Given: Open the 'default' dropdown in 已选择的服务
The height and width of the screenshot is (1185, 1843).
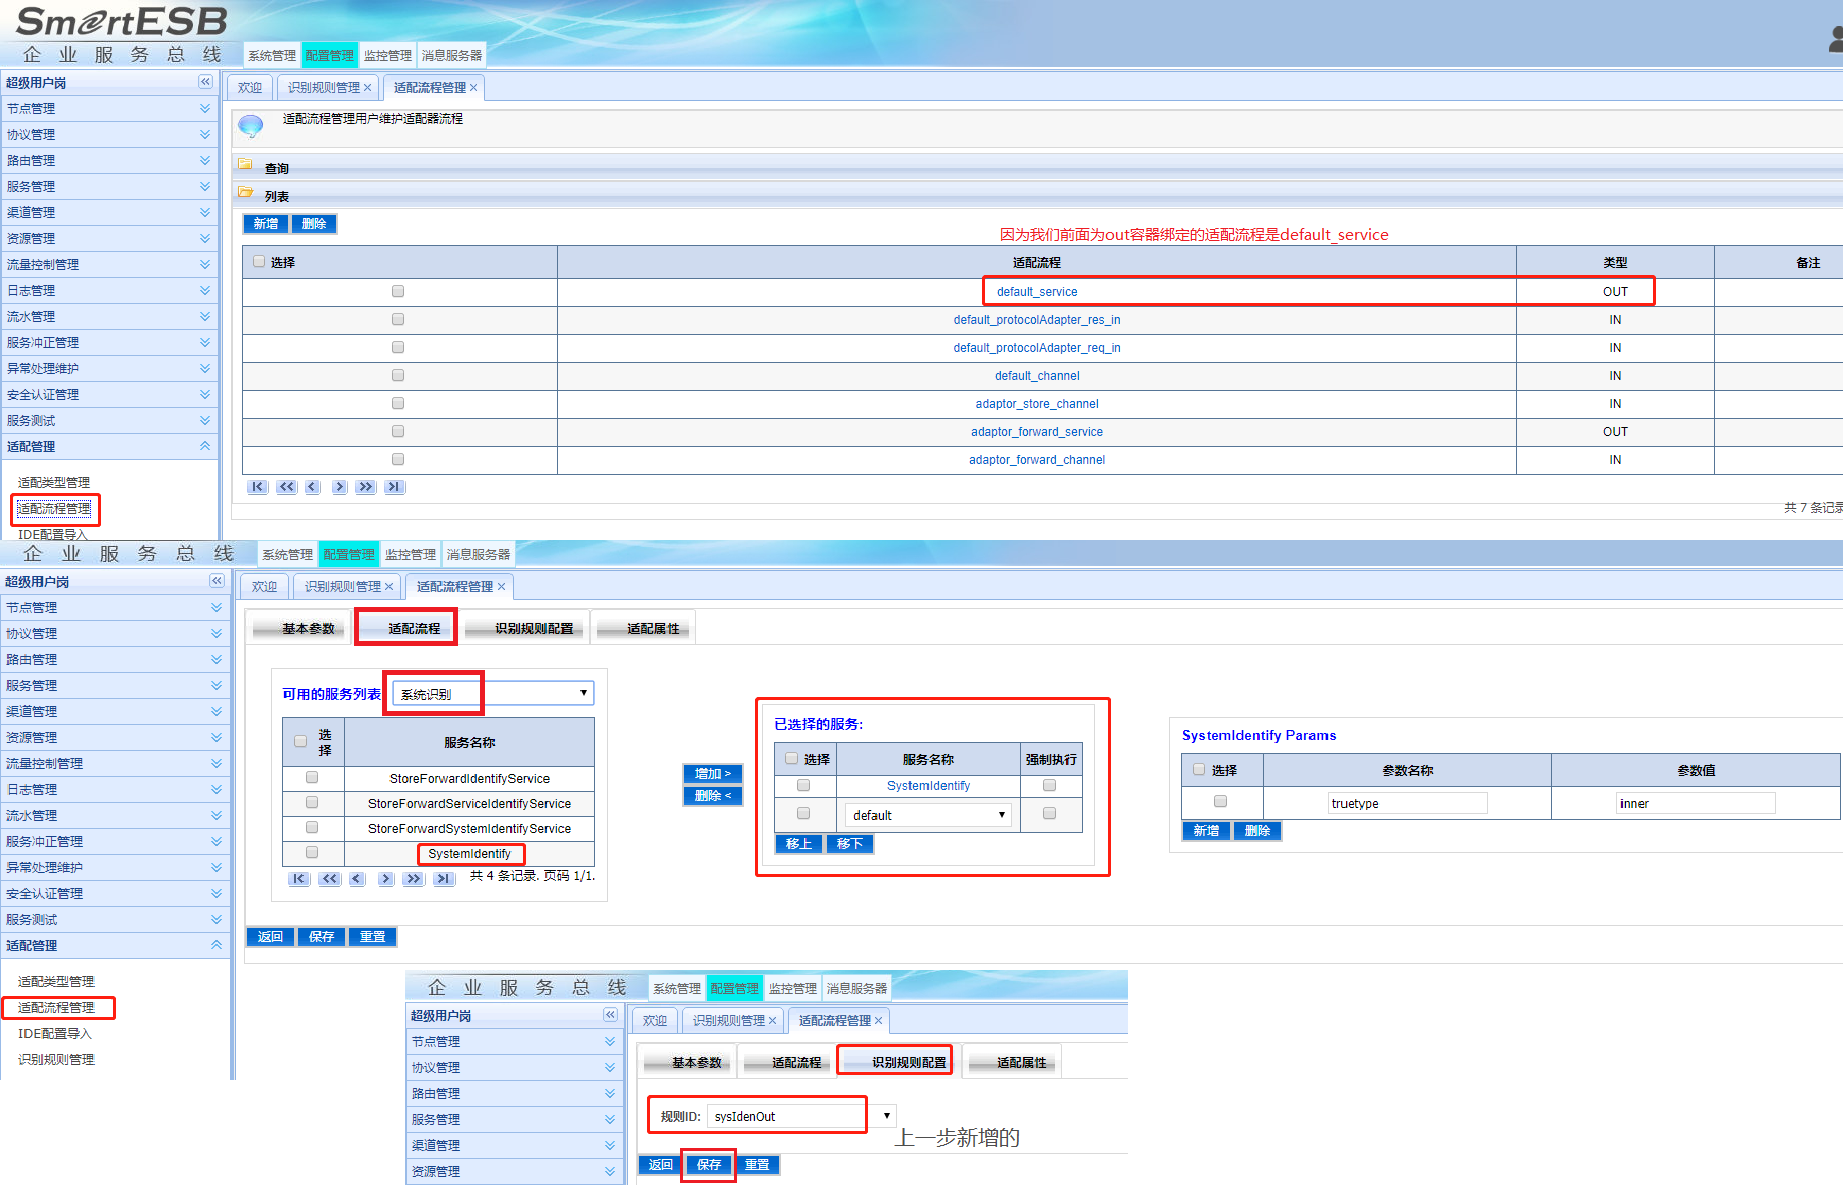Looking at the screenshot, I should [x=928, y=815].
